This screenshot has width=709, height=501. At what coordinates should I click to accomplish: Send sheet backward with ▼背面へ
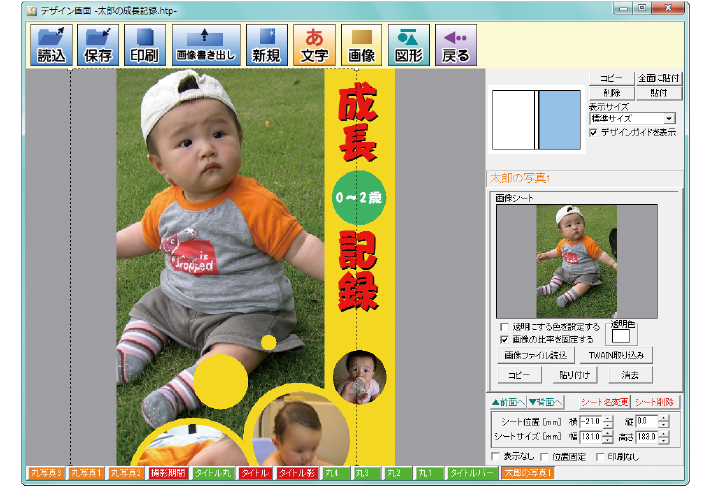(x=545, y=402)
